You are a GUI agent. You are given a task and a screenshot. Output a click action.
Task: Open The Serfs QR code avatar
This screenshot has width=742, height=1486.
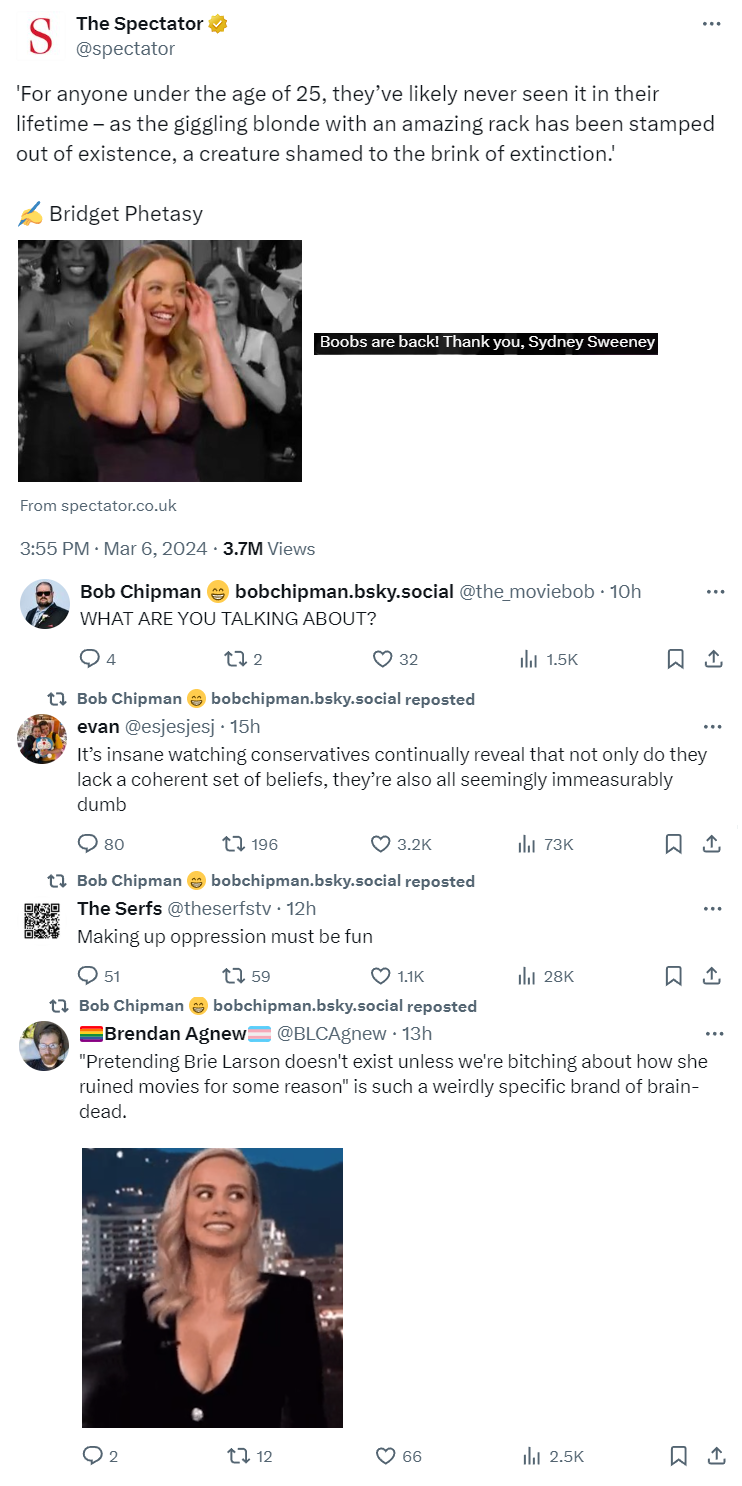pos(42,921)
